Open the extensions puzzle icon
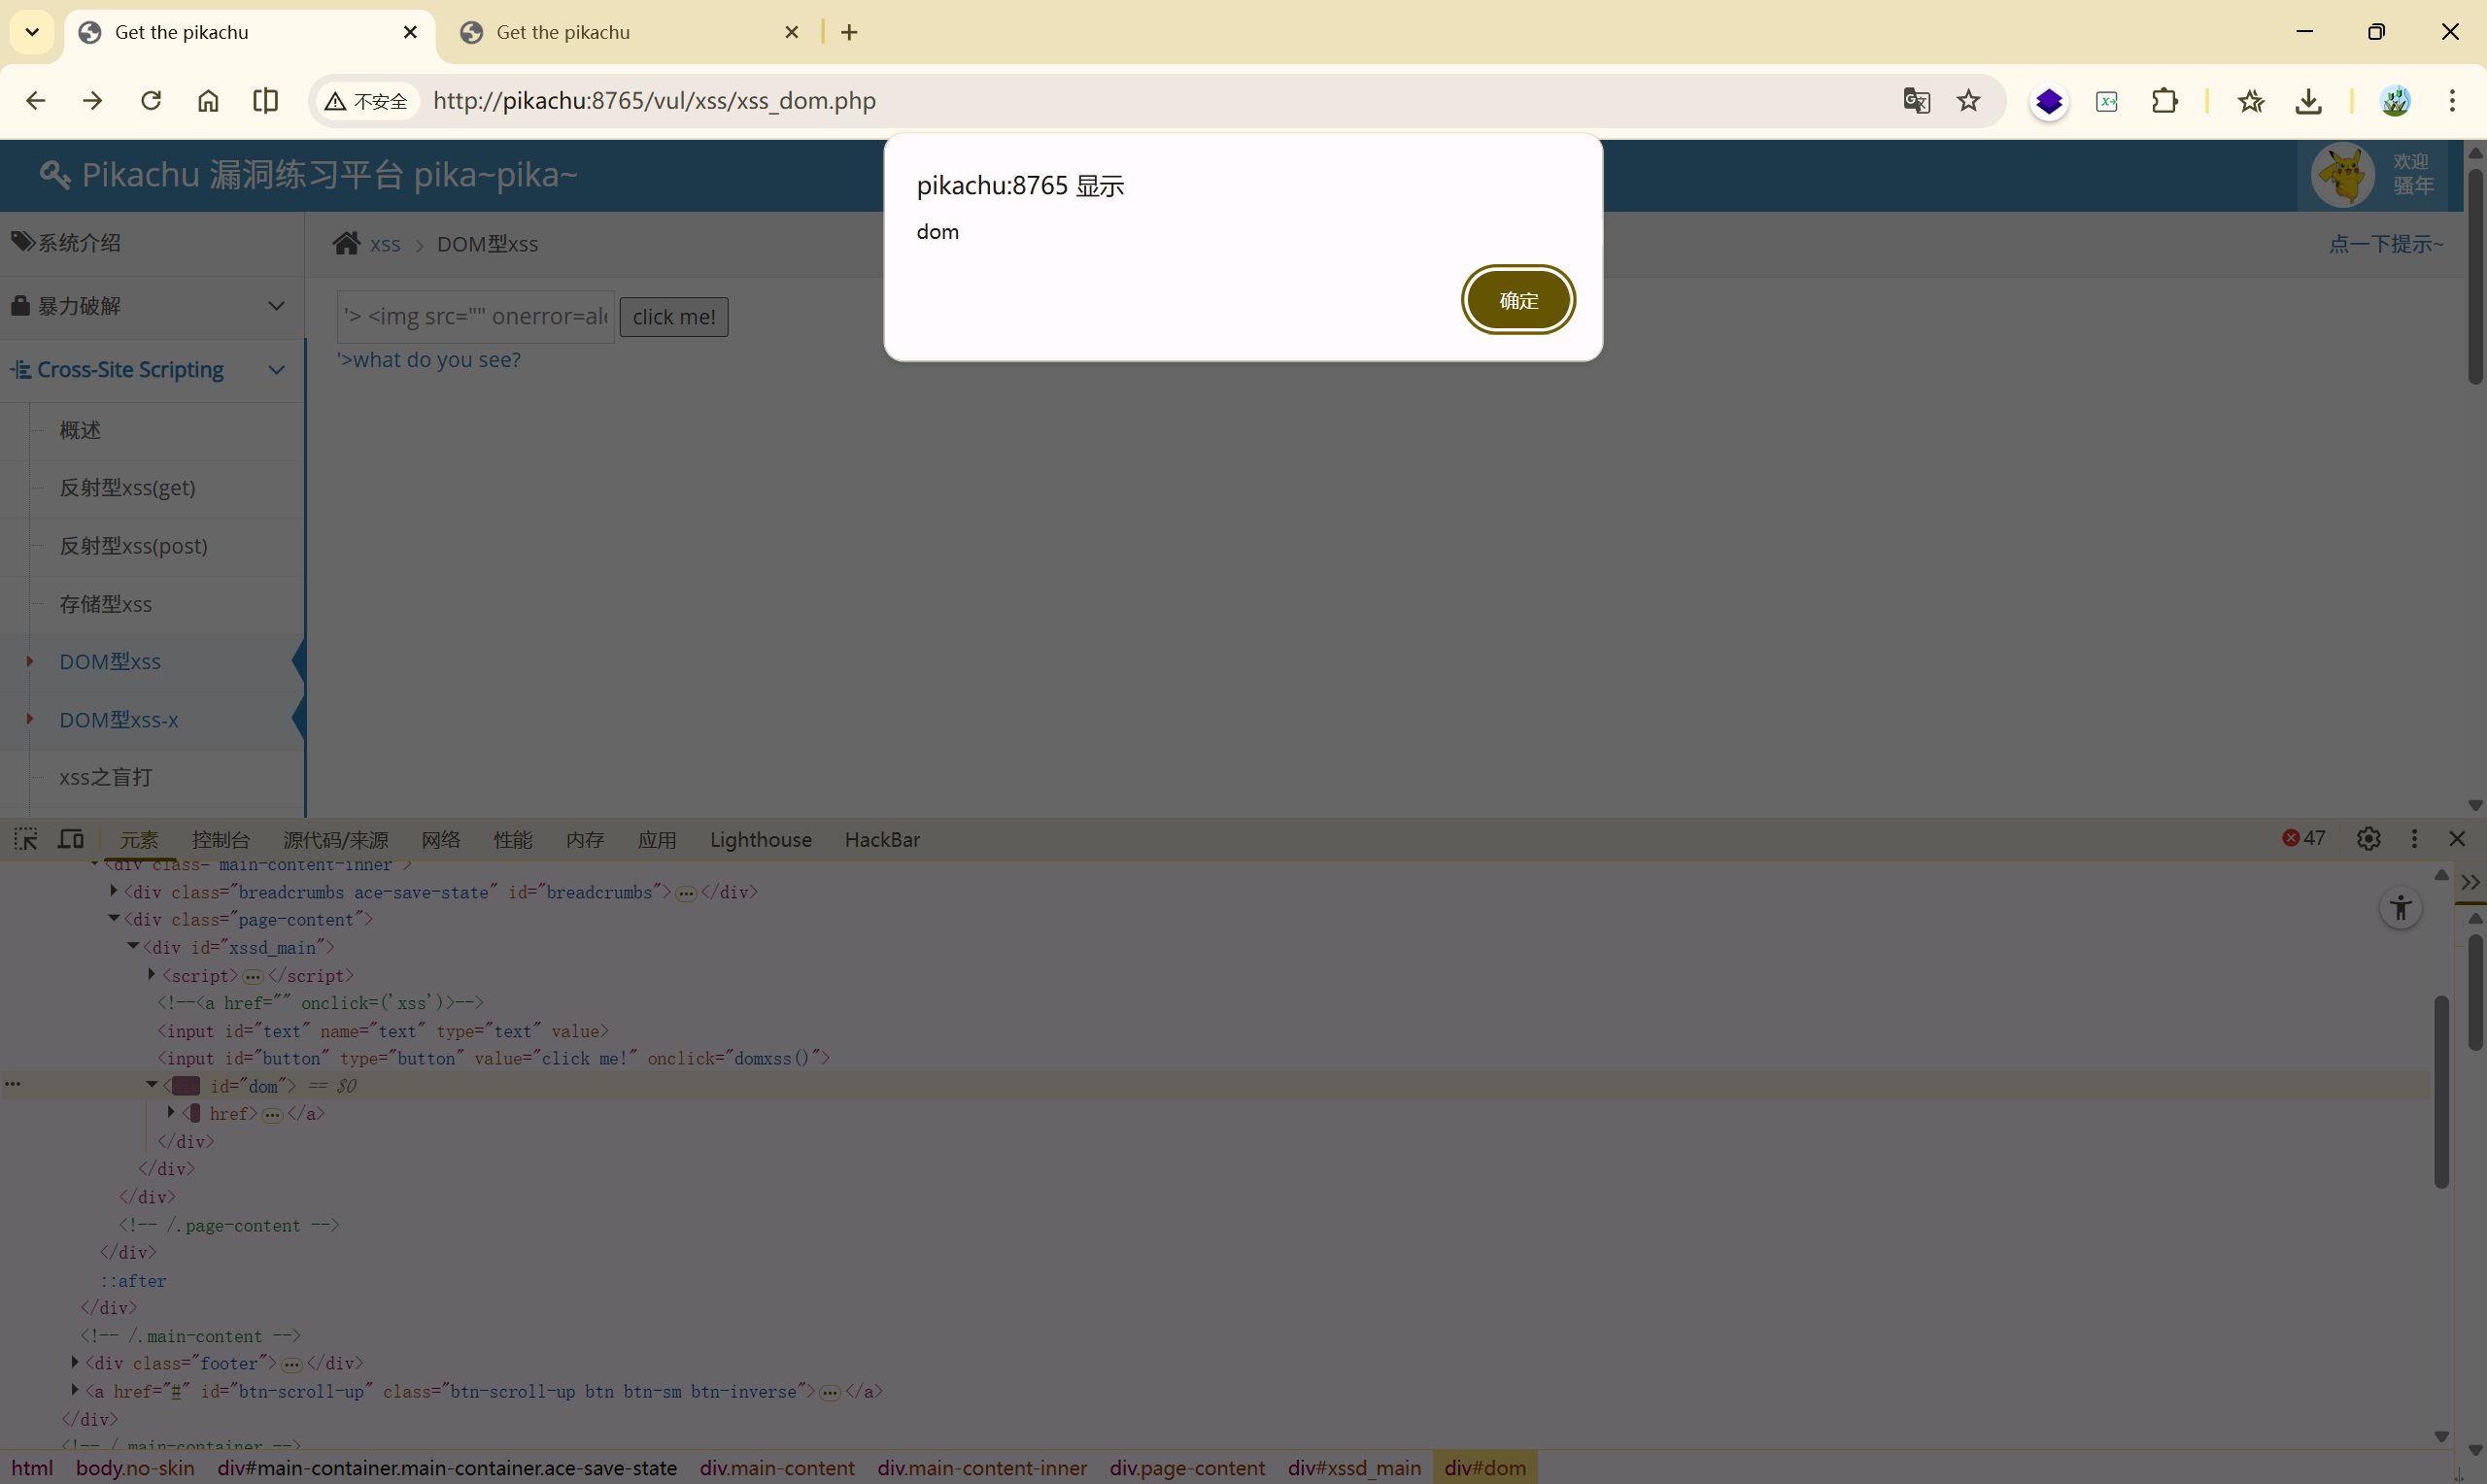 (2164, 101)
